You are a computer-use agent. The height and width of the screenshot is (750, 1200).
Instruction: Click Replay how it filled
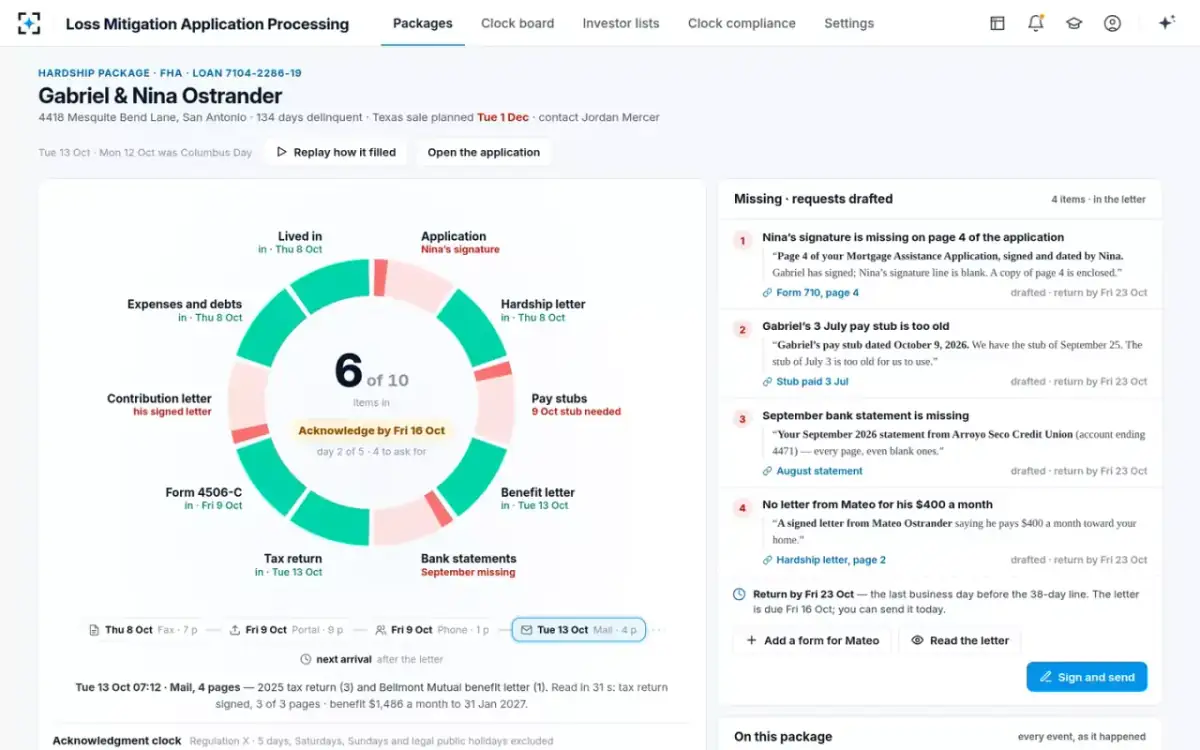pos(336,152)
